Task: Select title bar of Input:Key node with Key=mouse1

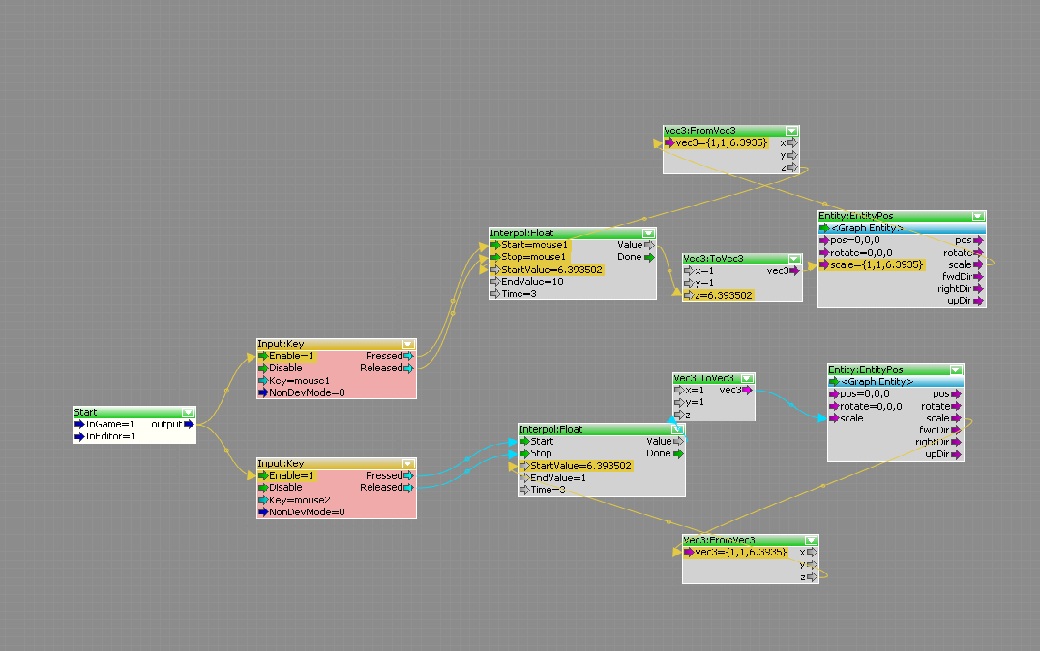Action: [x=336, y=344]
